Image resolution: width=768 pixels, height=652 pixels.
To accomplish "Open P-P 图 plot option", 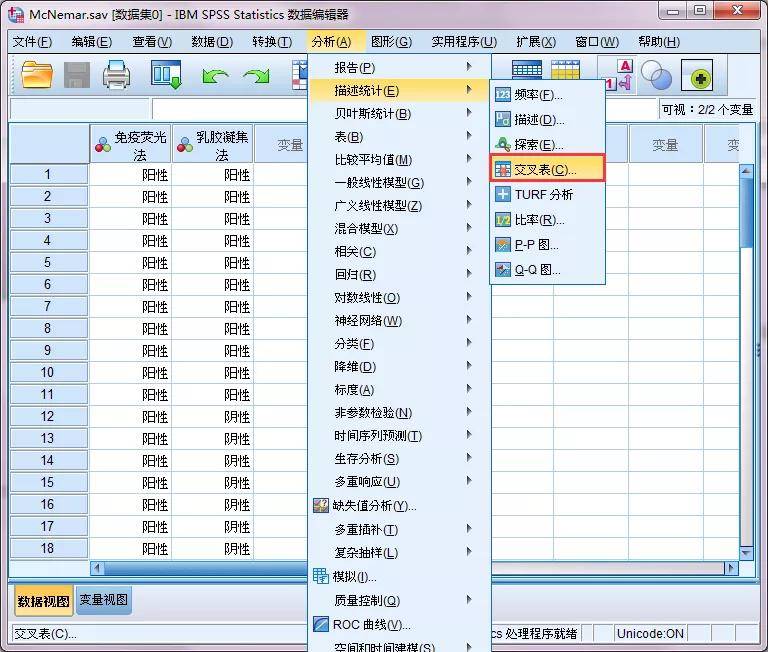I will (548, 244).
